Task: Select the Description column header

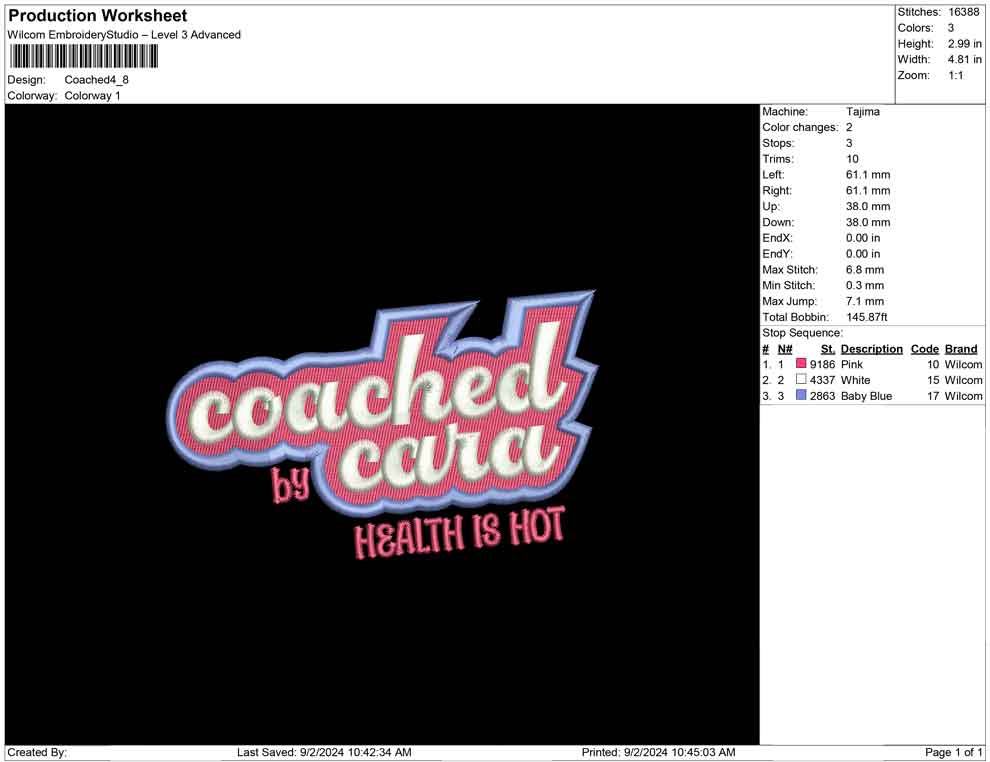Action: click(x=871, y=349)
